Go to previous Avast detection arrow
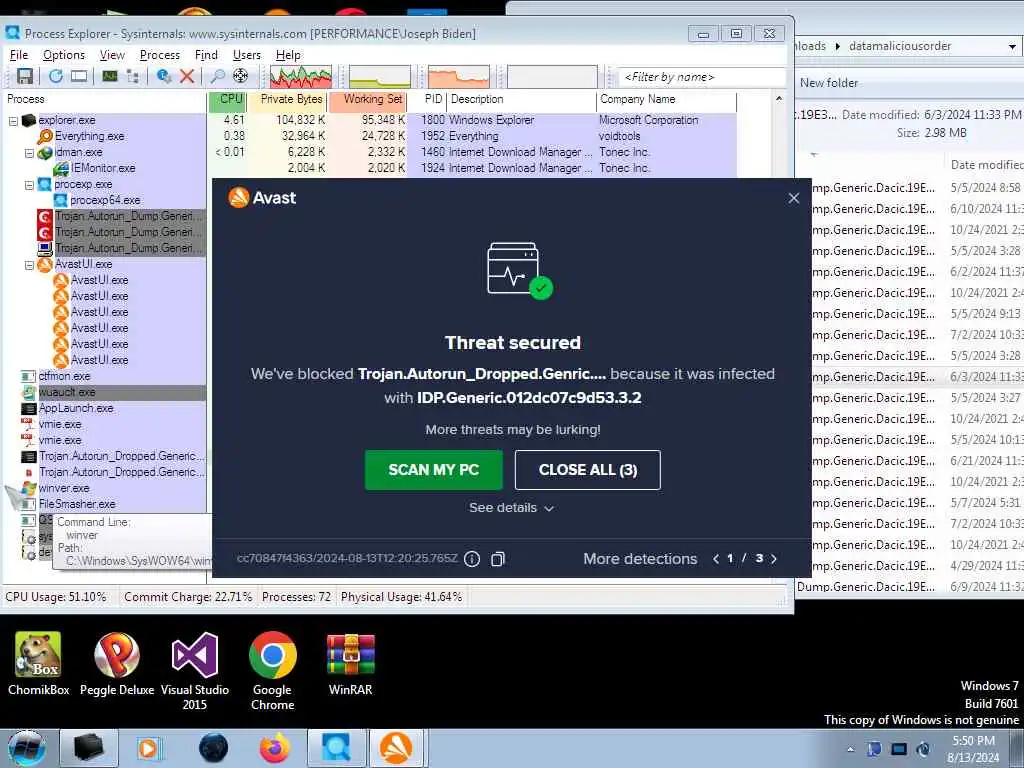 (x=716, y=559)
